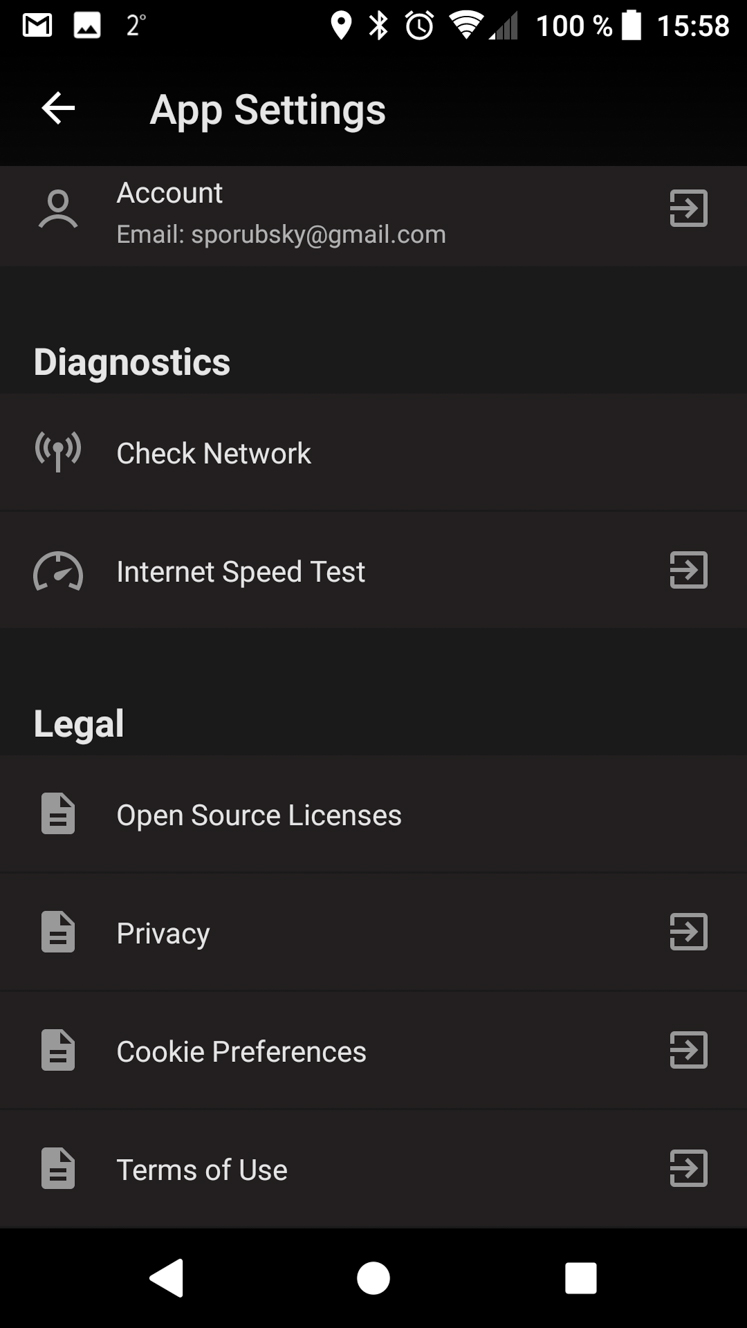The width and height of the screenshot is (747, 1328).
Task: Tap the Account person icon
Action: point(58,209)
